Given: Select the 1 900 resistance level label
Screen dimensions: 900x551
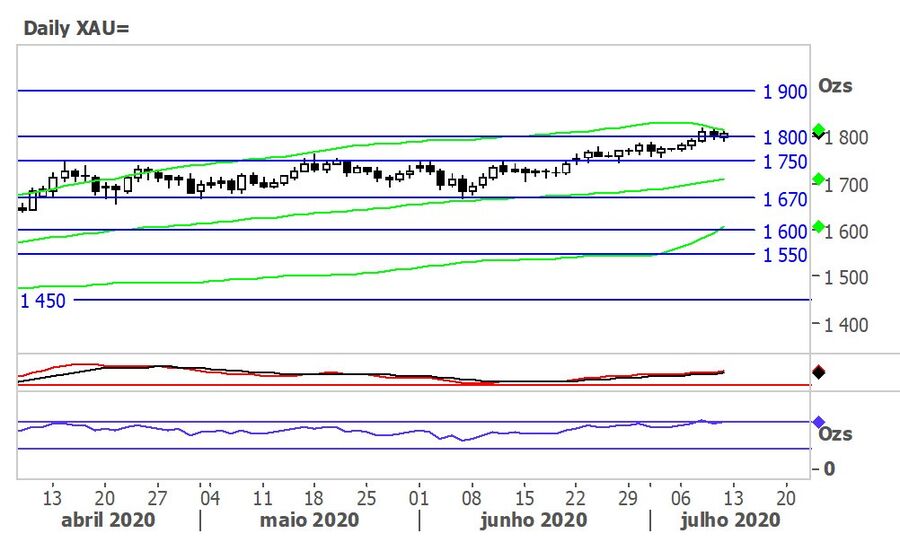Looking at the screenshot, I should point(785,92).
